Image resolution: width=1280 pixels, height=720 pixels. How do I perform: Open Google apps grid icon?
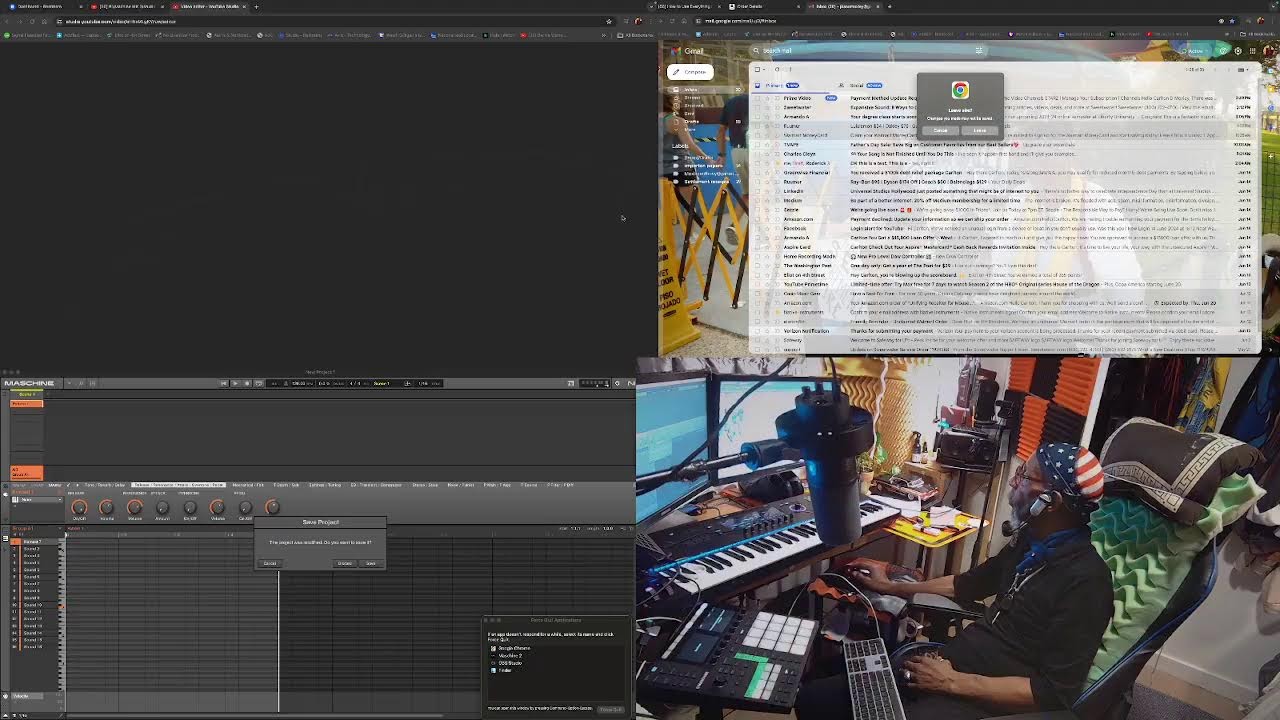1252,51
